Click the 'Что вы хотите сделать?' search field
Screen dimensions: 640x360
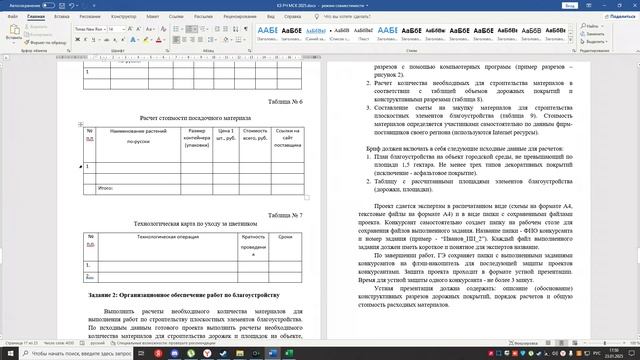click(347, 17)
